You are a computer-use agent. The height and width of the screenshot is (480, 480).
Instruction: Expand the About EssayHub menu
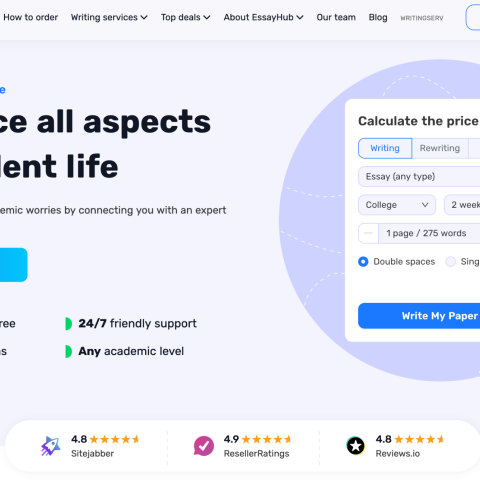coord(263,17)
